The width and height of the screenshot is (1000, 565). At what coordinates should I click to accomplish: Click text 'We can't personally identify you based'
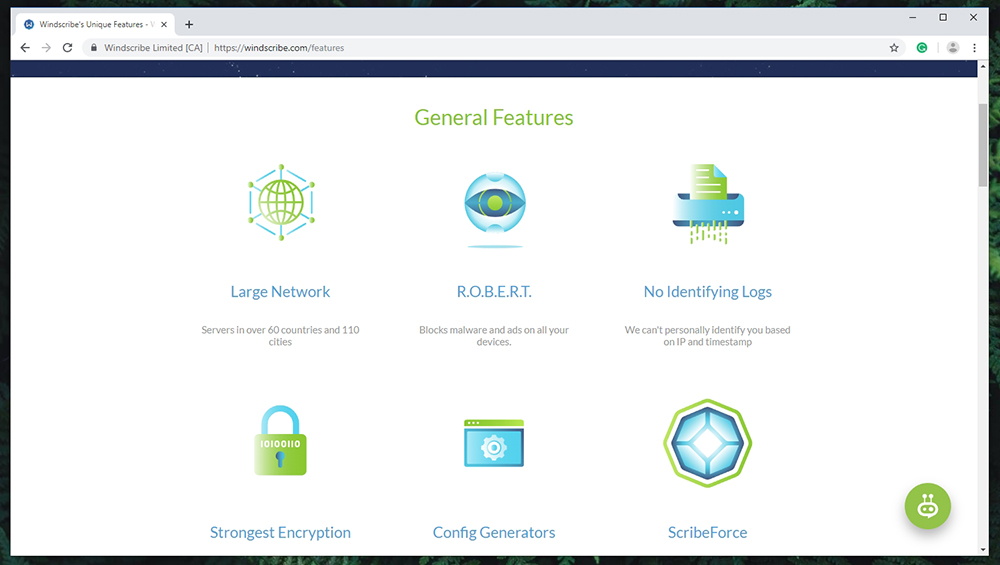coord(707,330)
